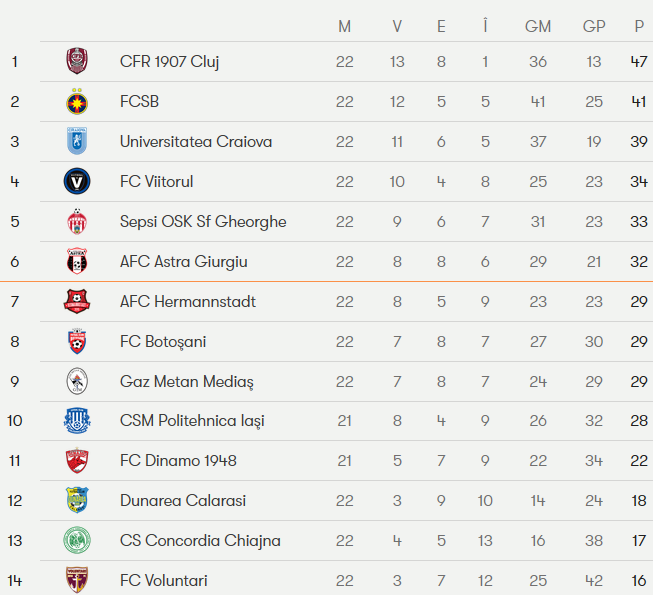This screenshot has width=653, height=595.
Task: Click the AFC Hermannstadt crest
Action: (77, 302)
